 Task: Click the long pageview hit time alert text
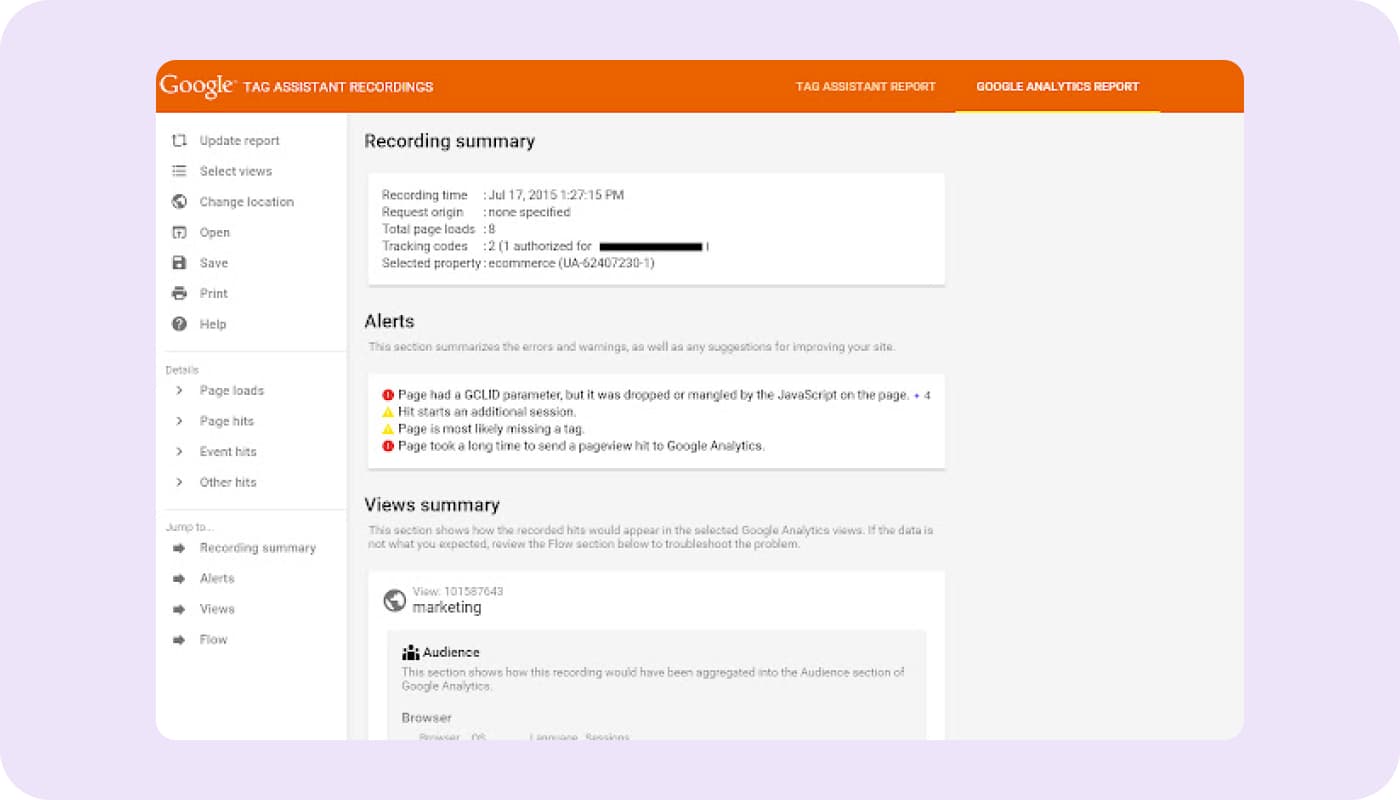click(x=581, y=446)
